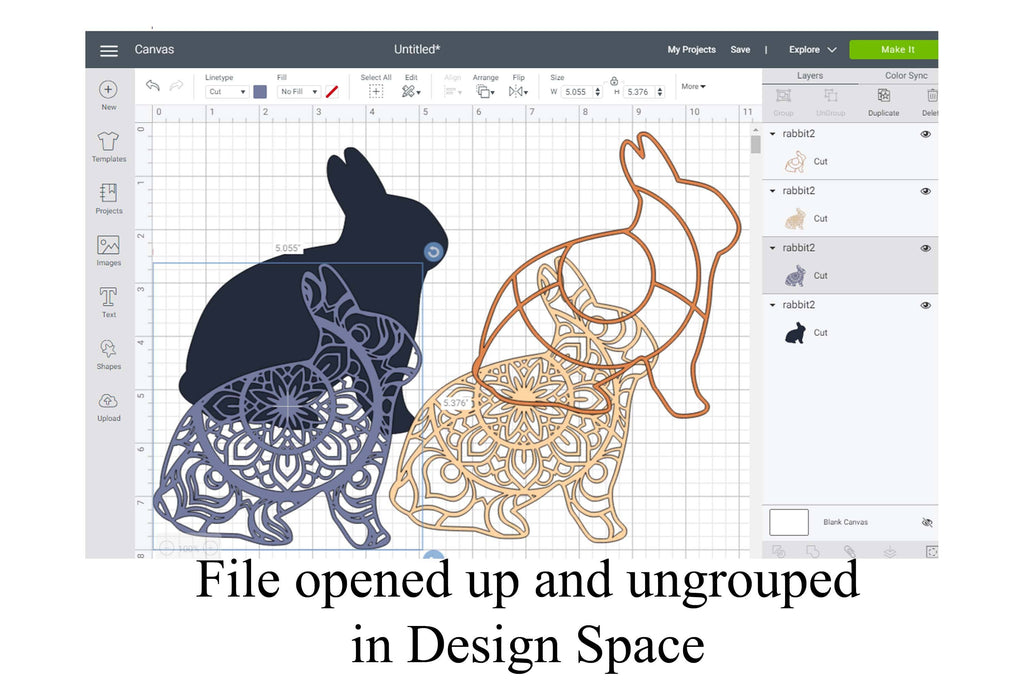Image resolution: width=1024 pixels, height=683 pixels.
Task: Switch to the Color Sync tab
Action: (906, 76)
